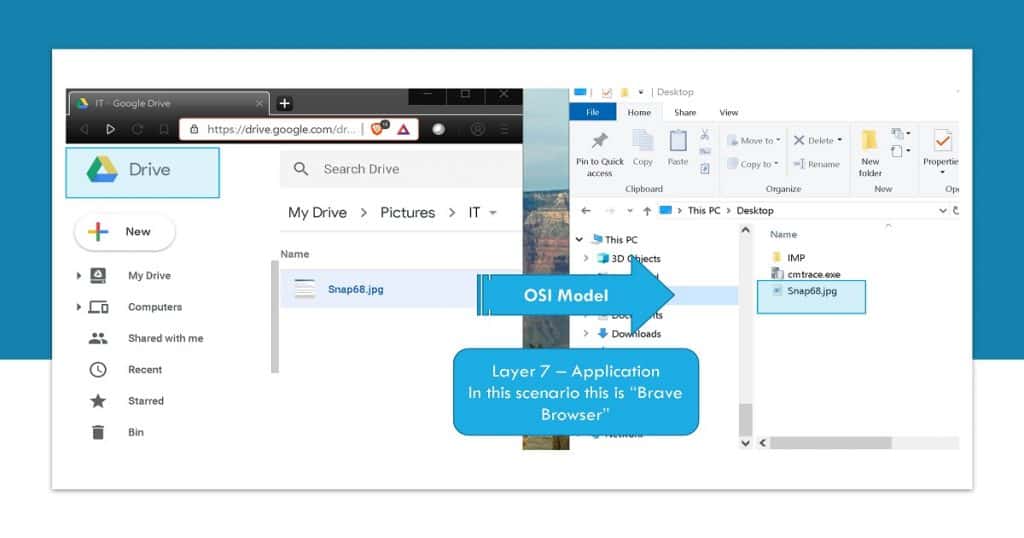Click the browser back navigation arrow
Image resolution: width=1024 pixels, height=538 pixels.
pyautogui.click(x=84, y=129)
